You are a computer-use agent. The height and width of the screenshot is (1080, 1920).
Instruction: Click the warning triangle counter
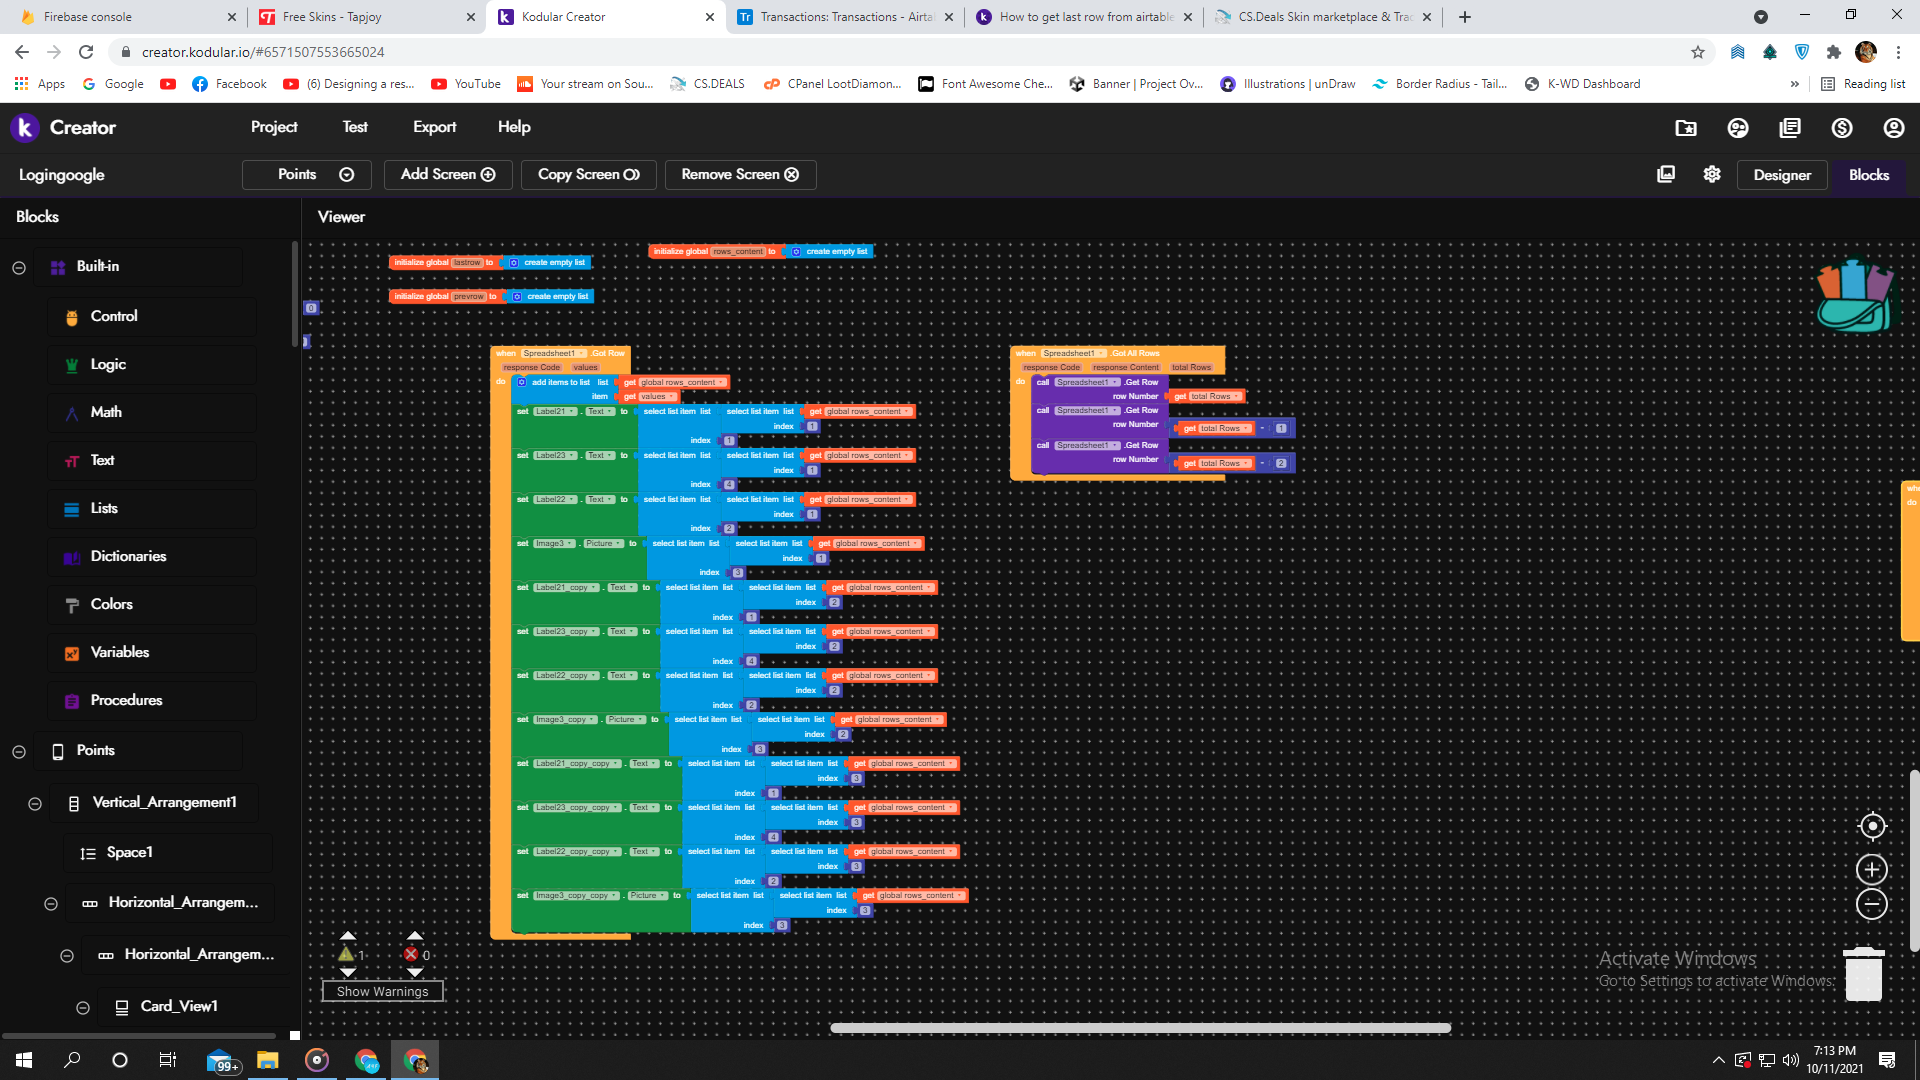pyautogui.click(x=347, y=954)
